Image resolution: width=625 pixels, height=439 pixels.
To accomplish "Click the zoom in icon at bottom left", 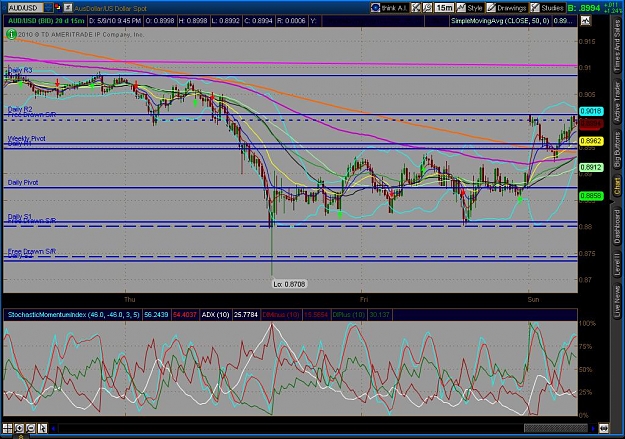I will click(19, 428).
